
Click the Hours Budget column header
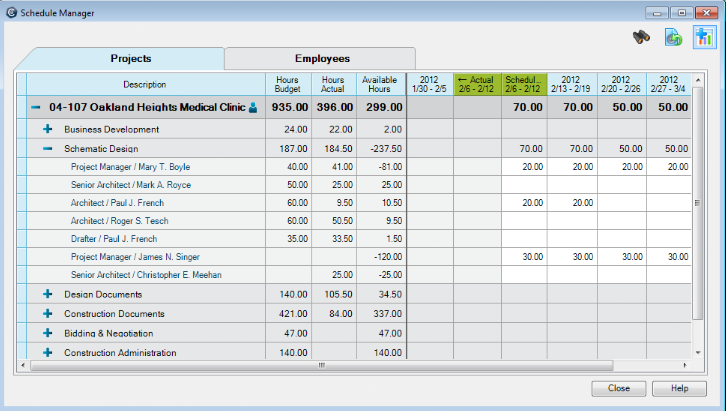point(287,84)
